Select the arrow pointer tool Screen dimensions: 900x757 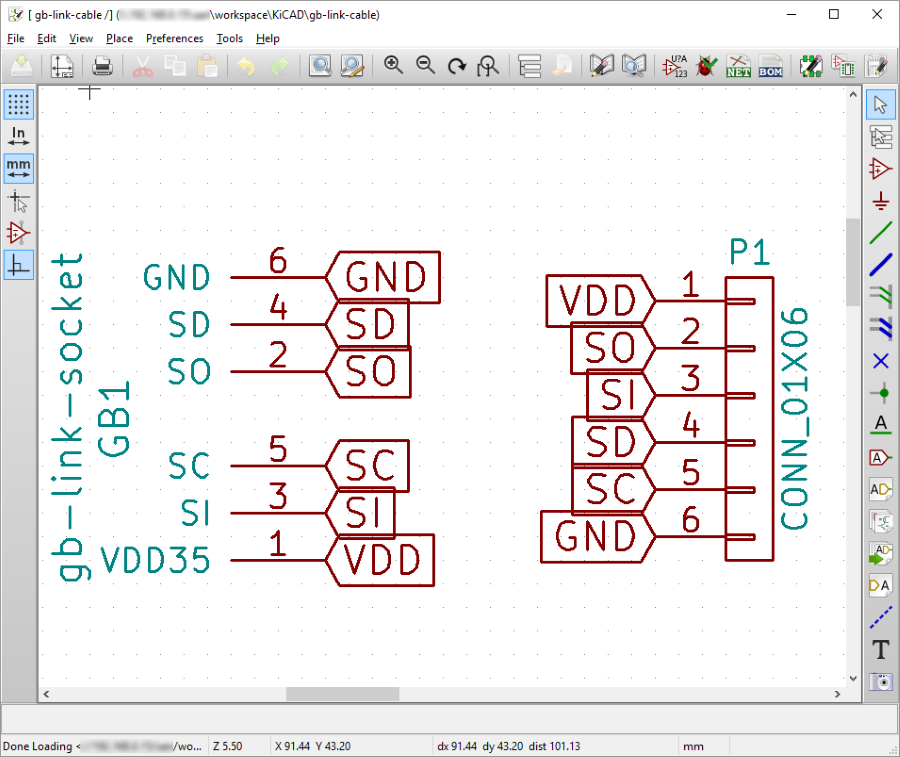click(880, 104)
